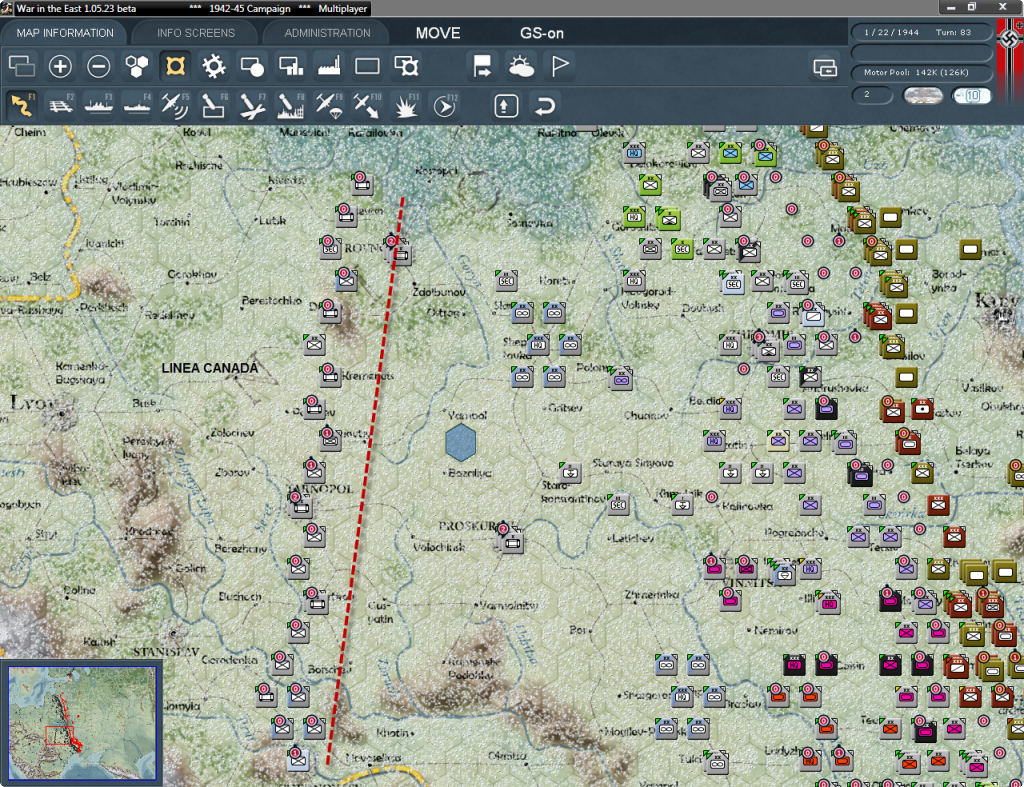Image resolution: width=1024 pixels, height=787 pixels.
Task: Click the Zdolbunov town label
Action: pos(439,291)
